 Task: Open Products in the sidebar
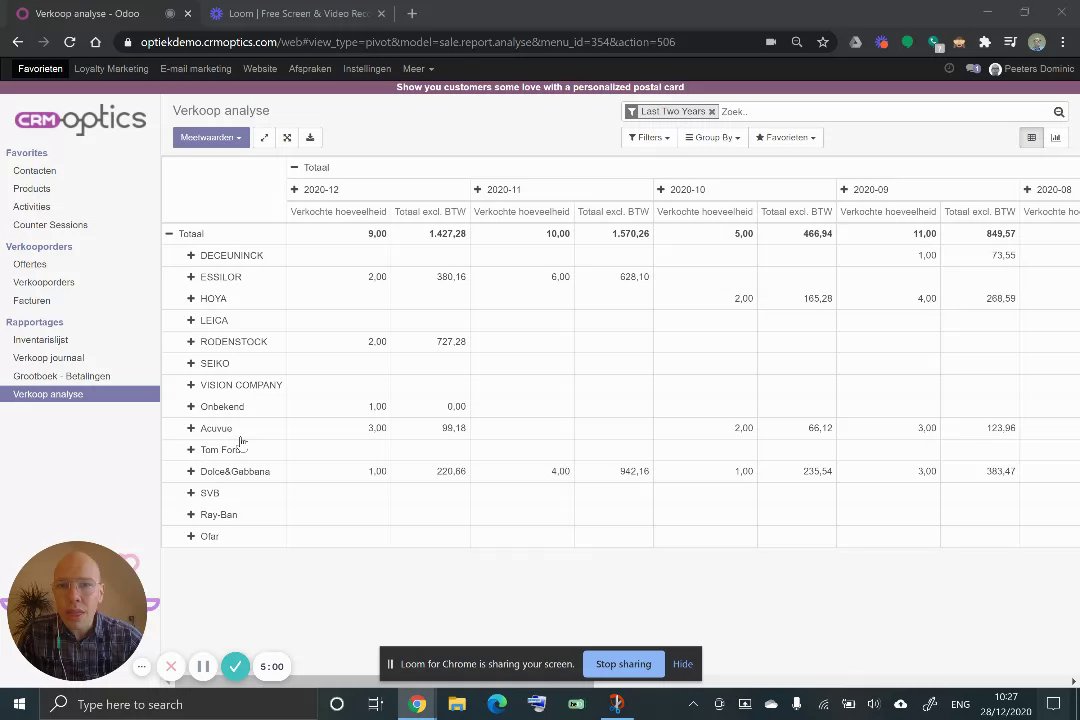click(x=32, y=189)
